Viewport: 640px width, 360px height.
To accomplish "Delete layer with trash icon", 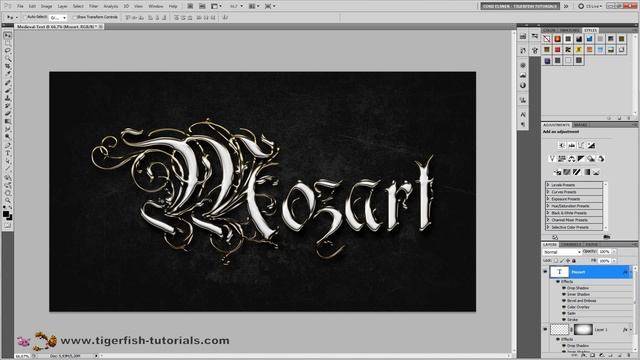I will pos(629,356).
